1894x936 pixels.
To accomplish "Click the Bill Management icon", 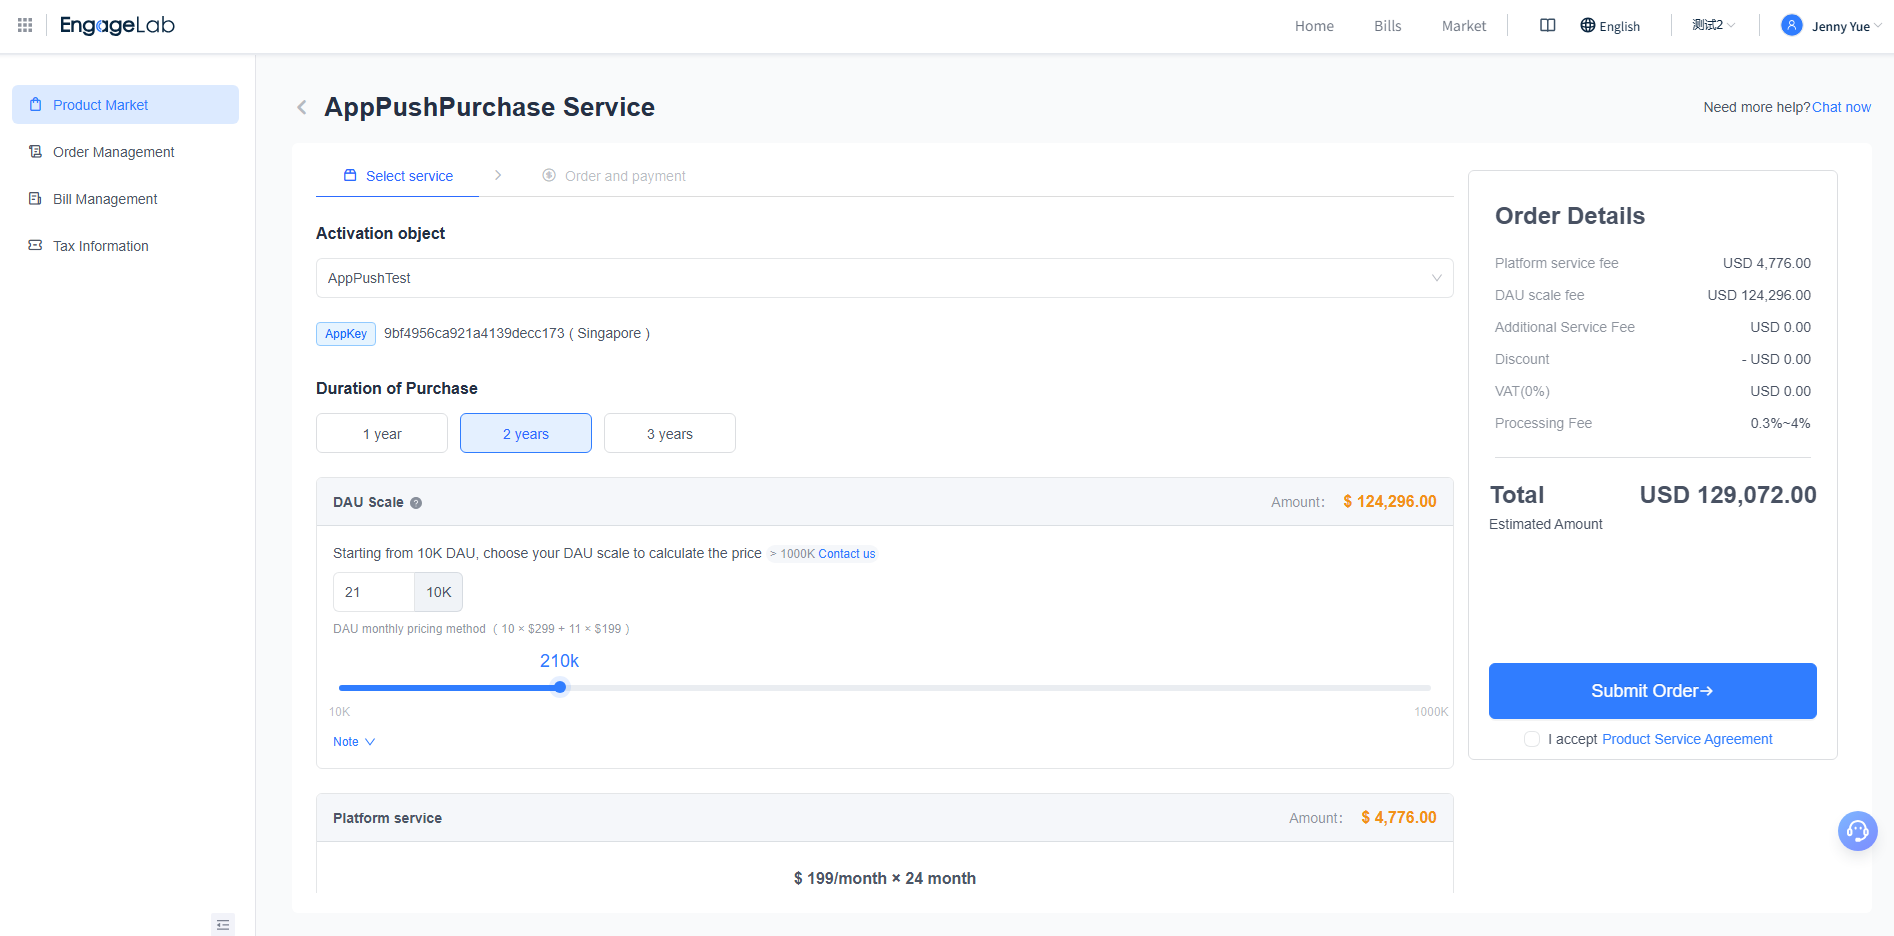I will (36, 198).
